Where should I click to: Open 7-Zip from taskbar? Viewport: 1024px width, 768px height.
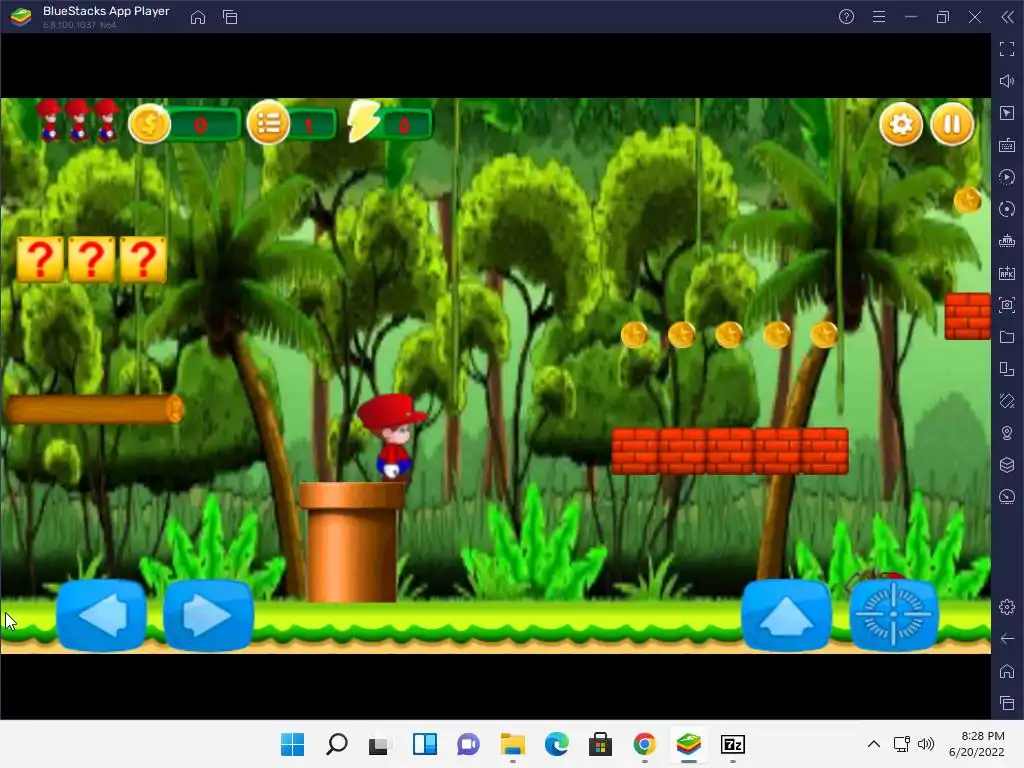(x=733, y=744)
